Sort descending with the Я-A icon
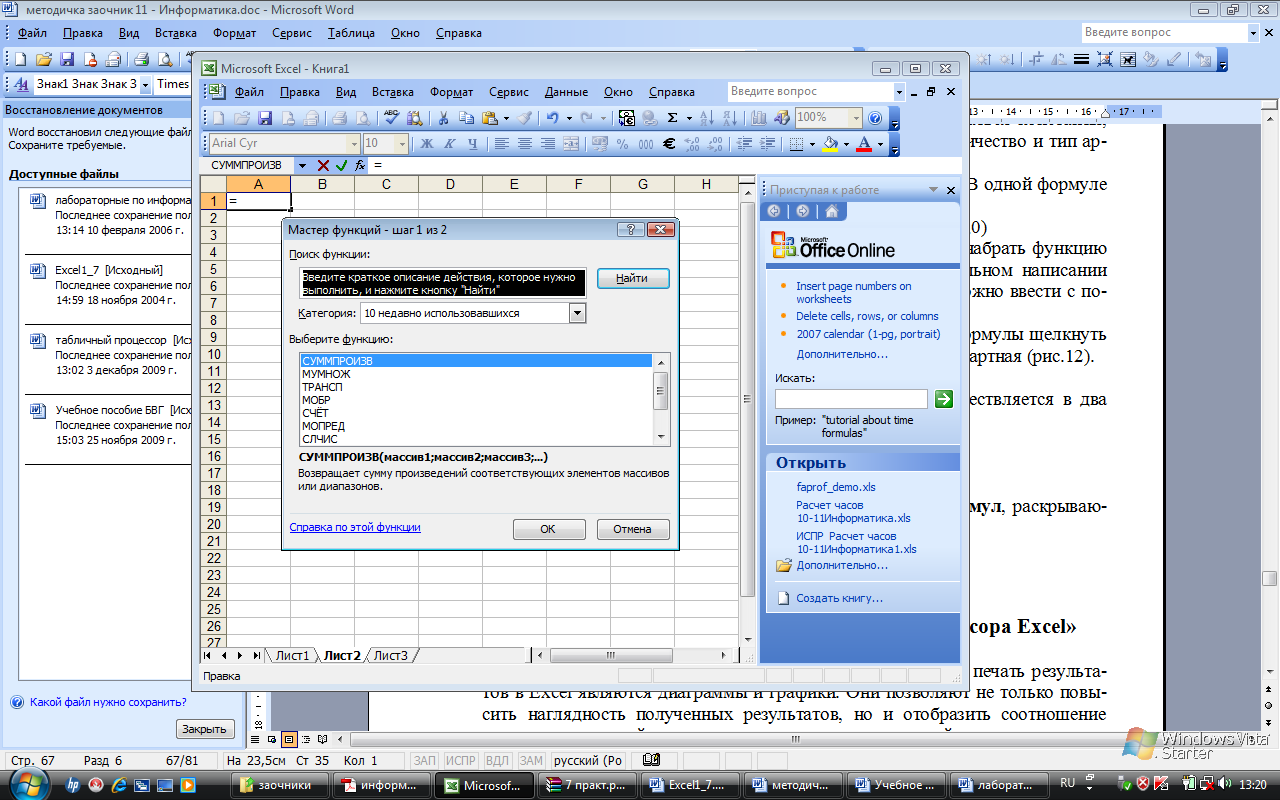The height and width of the screenshot is (800, 1280). 729,117
